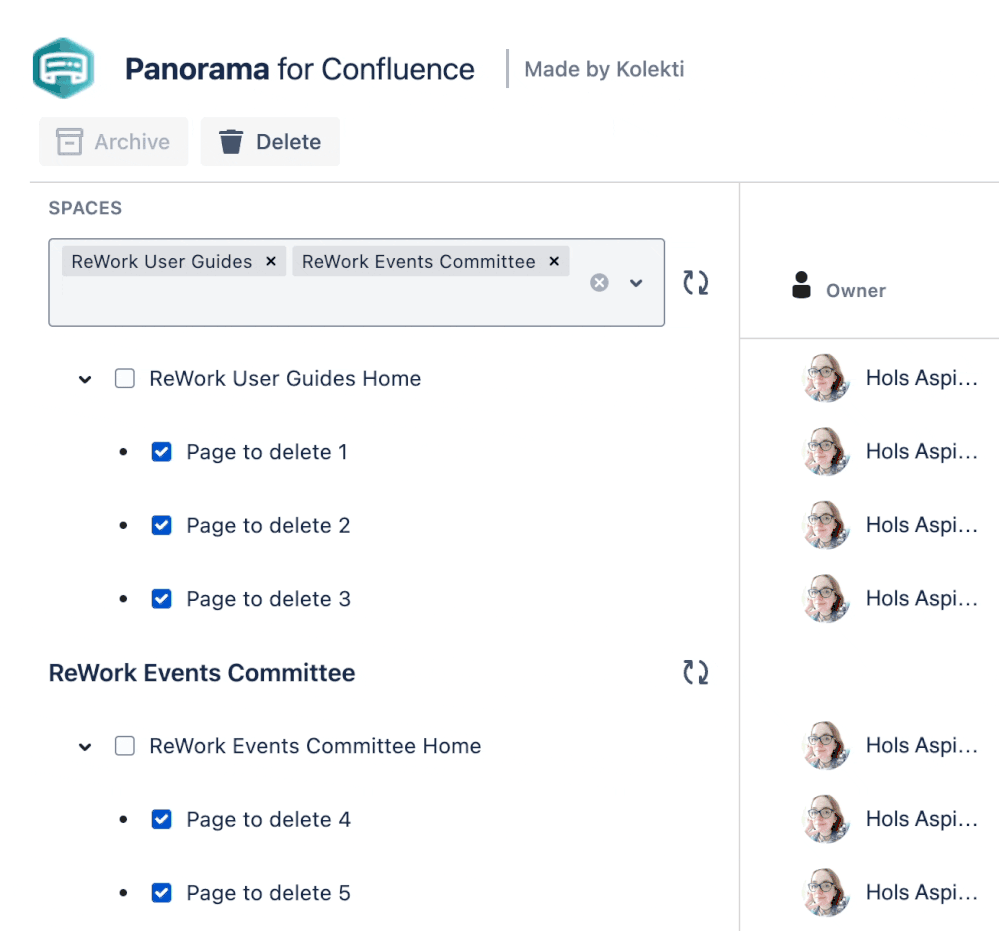Image resolution: width=999 pixels, height=931 pixels.
Task: Collapse the ReWork User Guides Home tree
Action: click(85, 379)
